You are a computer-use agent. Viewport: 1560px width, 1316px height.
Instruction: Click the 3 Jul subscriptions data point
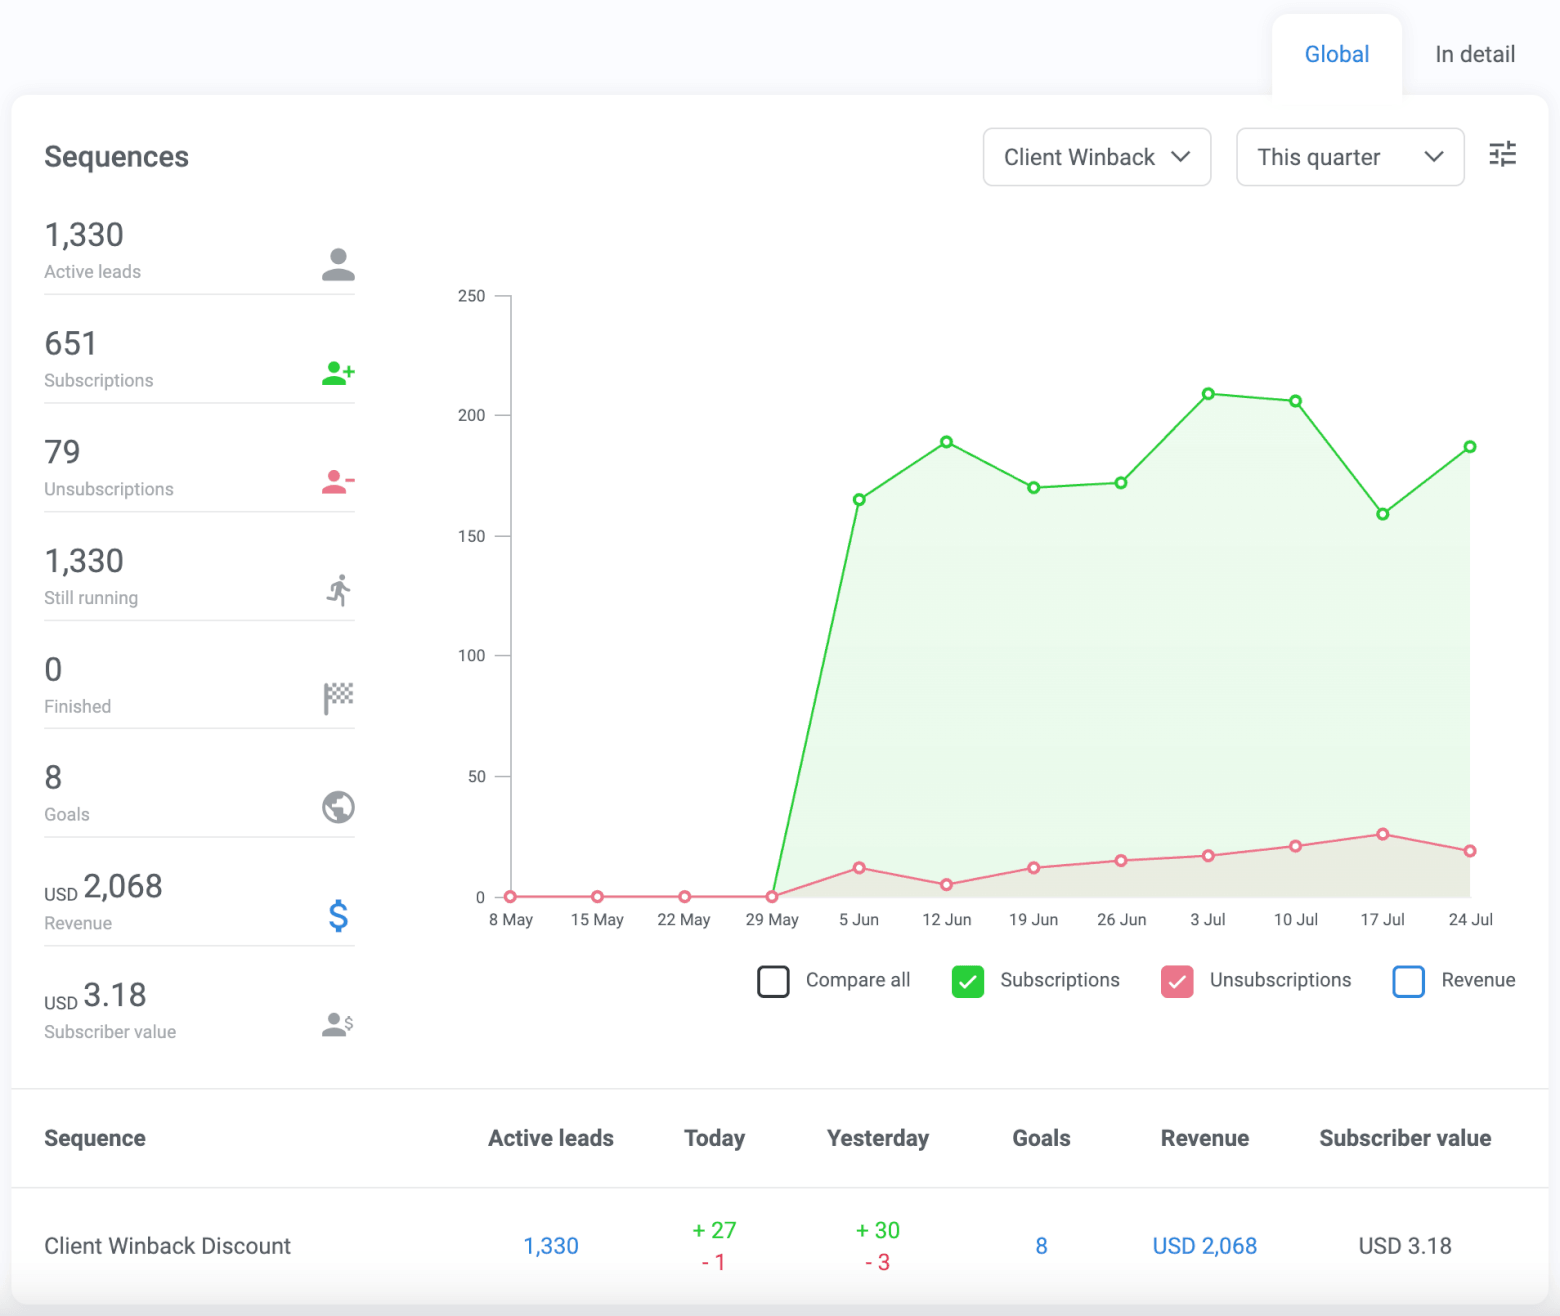(1208, 394)
